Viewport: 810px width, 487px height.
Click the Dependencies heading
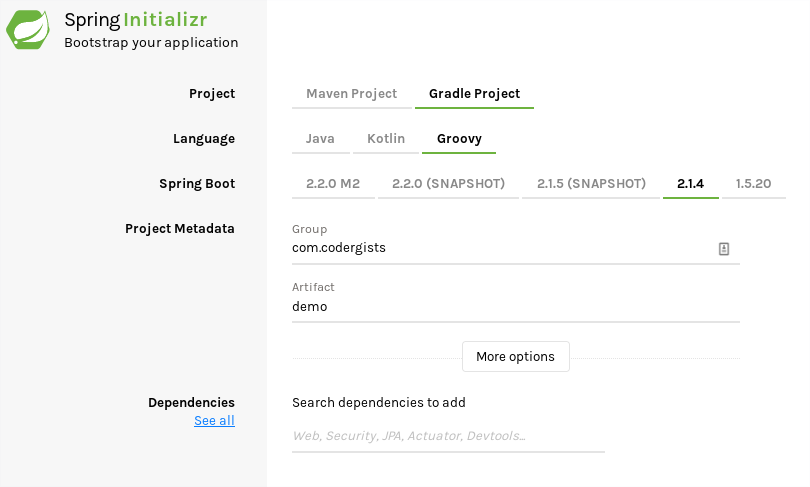point(191,403)
